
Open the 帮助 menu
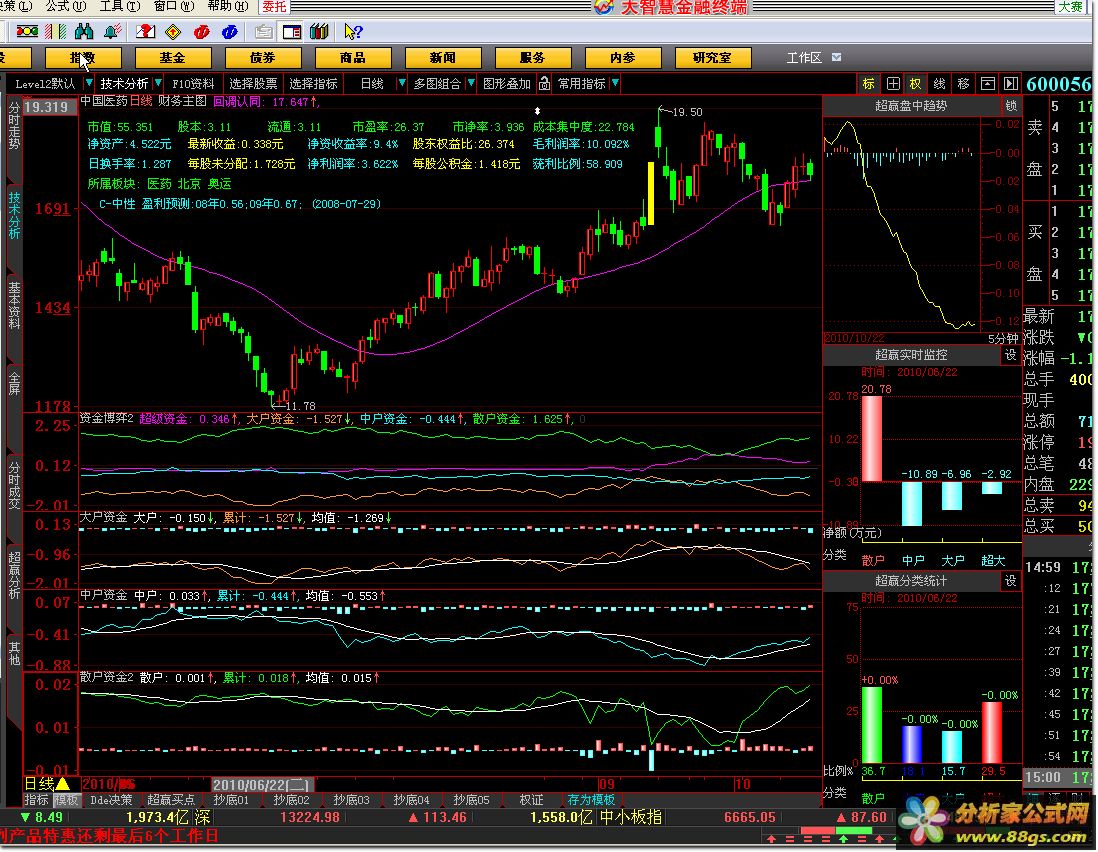point(228,6)
